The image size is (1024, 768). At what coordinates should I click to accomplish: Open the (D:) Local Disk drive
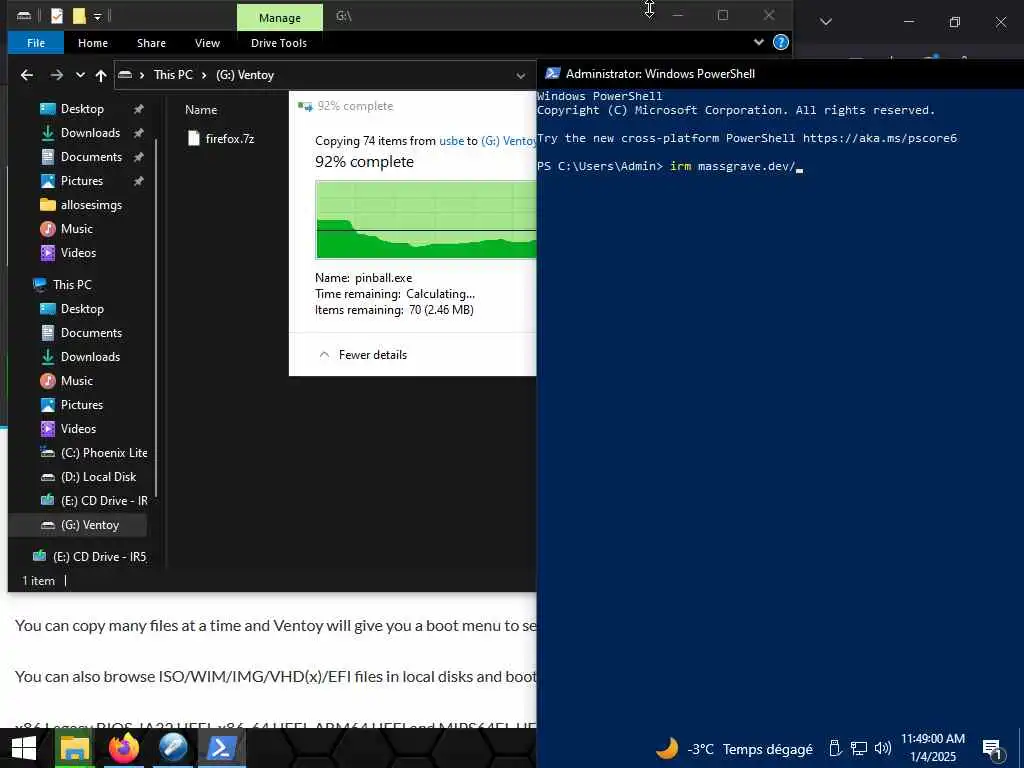coord(98,477)
